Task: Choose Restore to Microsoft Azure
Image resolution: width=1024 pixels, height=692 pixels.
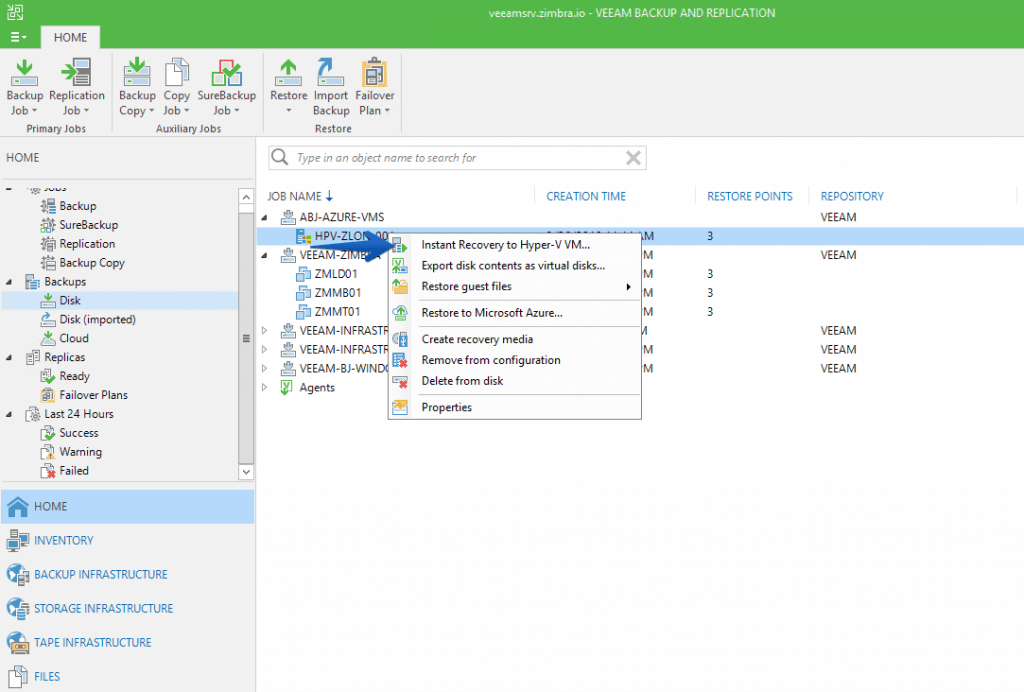Action: point(515,313)
